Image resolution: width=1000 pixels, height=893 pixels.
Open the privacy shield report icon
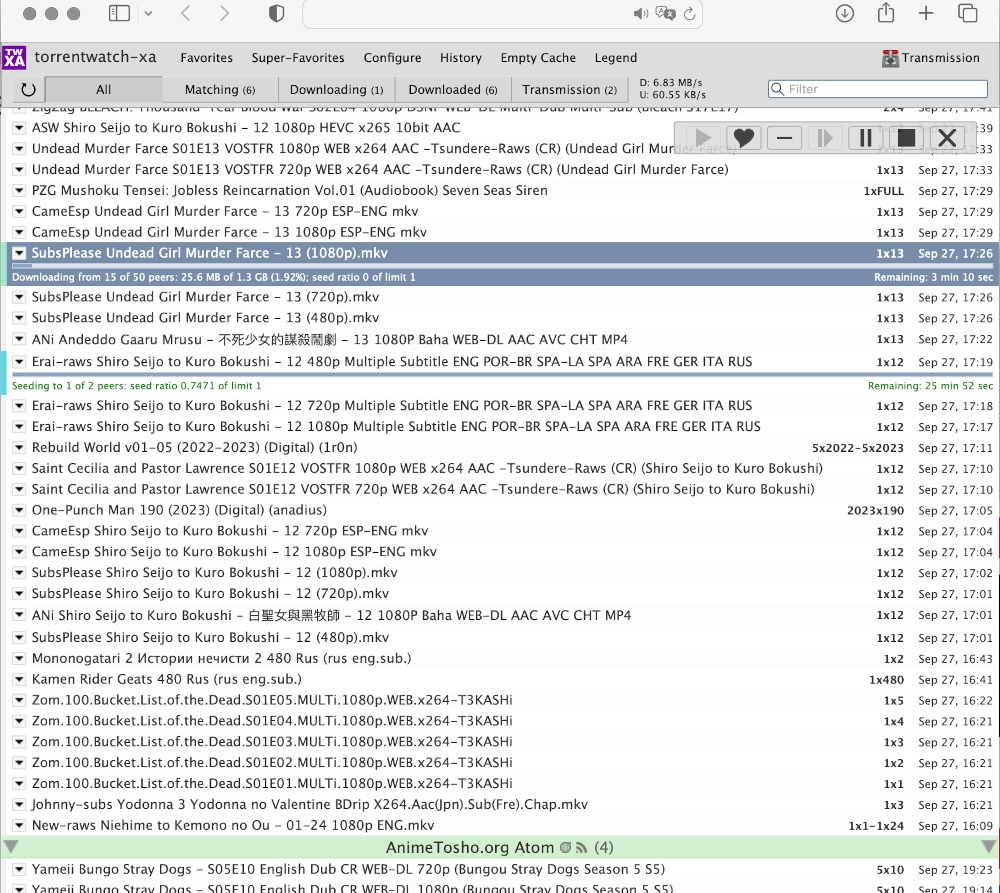pos(276,13)
